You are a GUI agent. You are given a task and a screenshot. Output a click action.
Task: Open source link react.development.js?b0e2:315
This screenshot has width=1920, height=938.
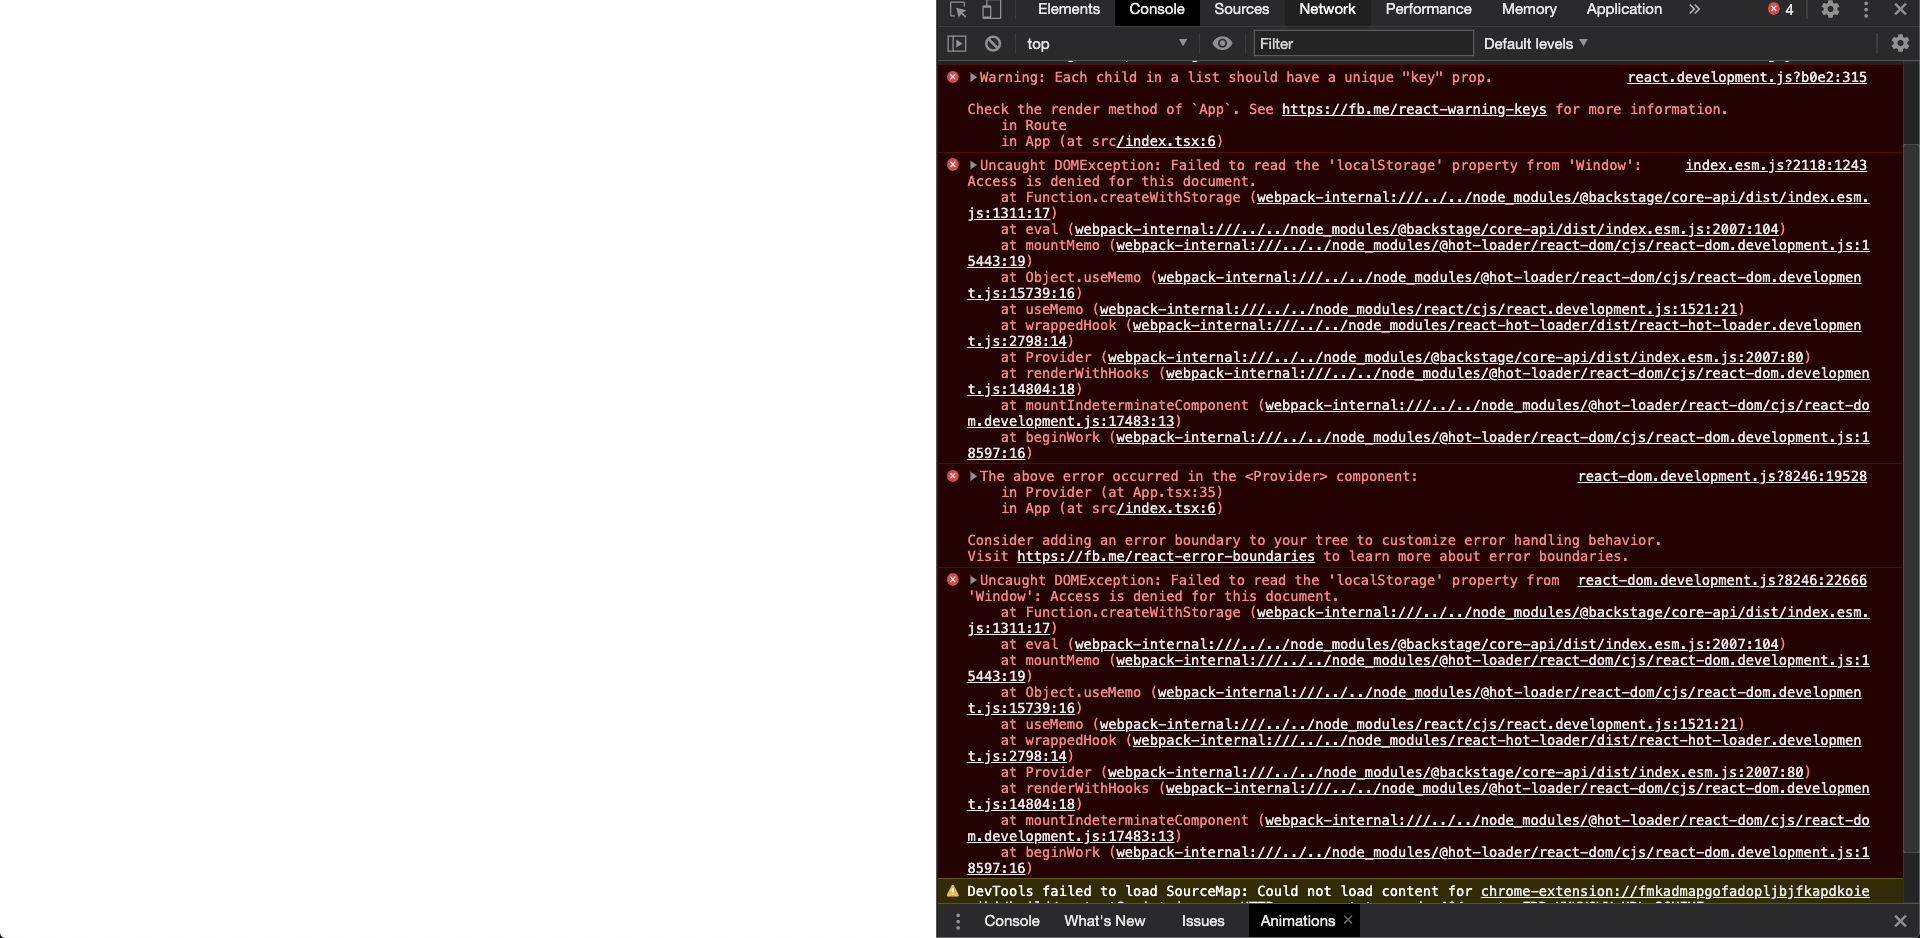pyautogui.click(x=1746, y=77)
